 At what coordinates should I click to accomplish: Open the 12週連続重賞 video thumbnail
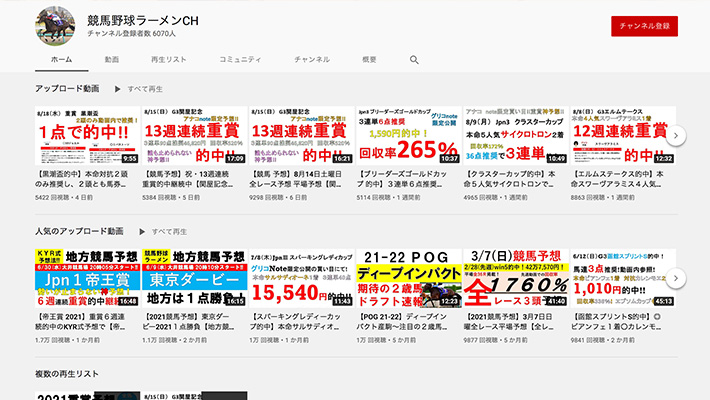pos(623,135)
